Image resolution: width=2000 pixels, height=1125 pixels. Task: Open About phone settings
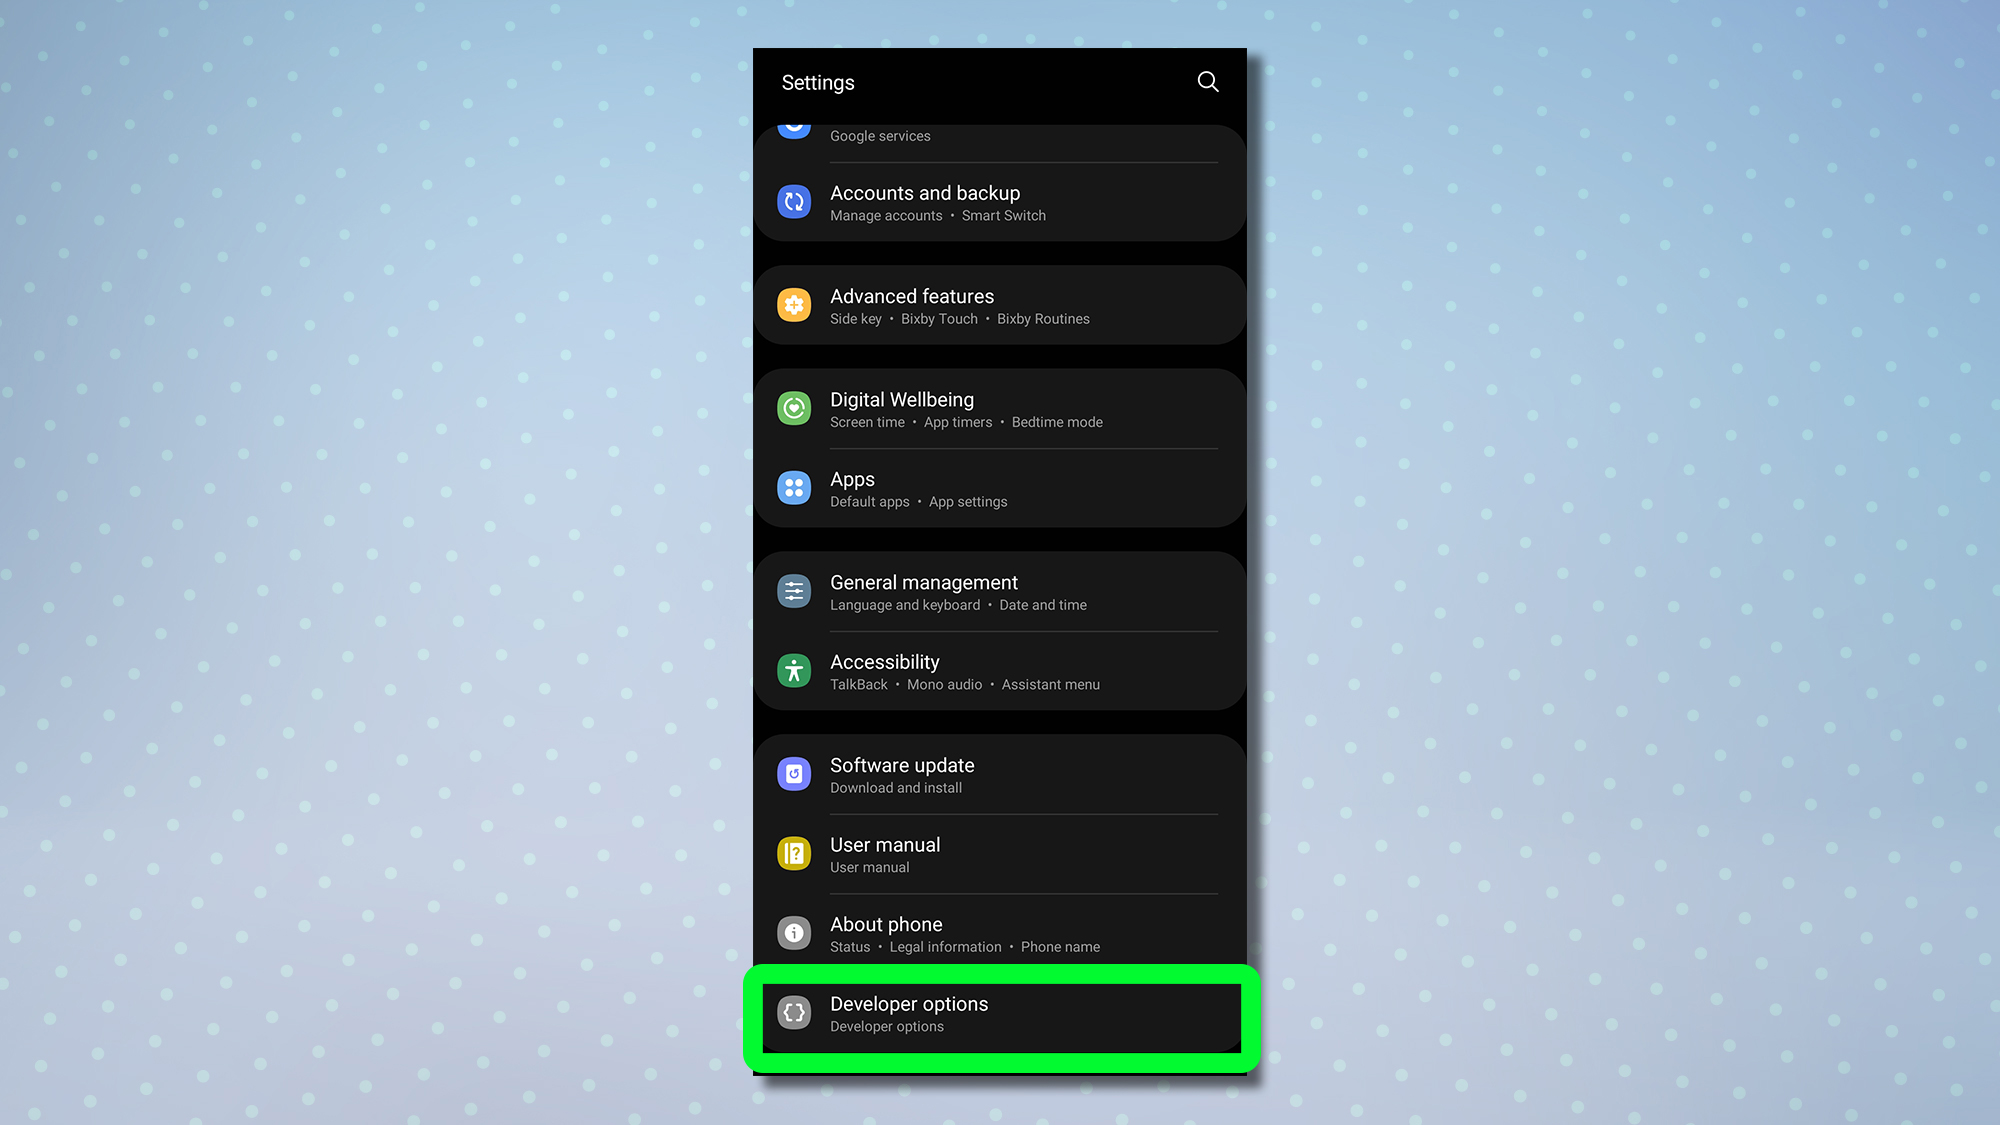point(999,933)
